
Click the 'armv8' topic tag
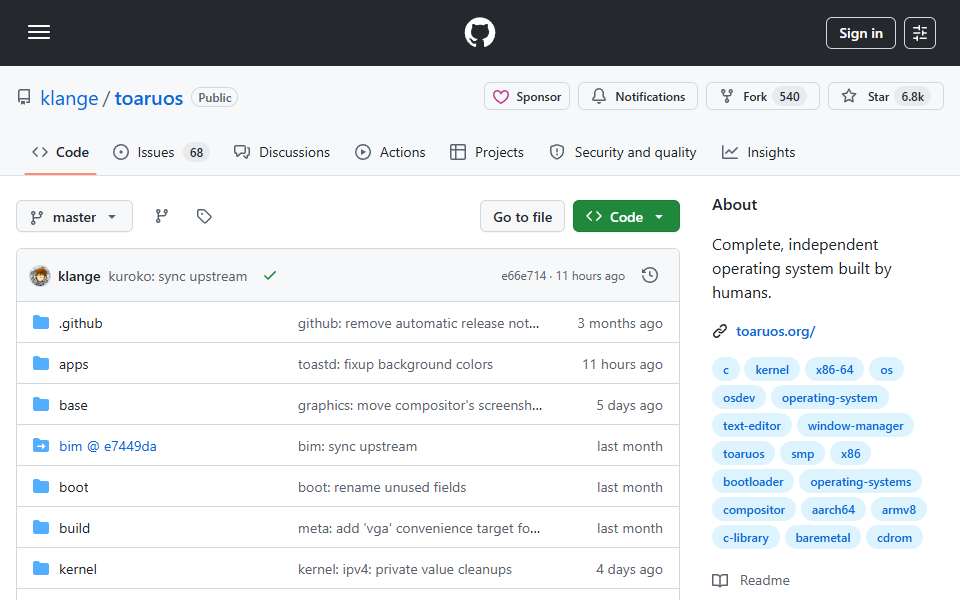pos(899,510)
